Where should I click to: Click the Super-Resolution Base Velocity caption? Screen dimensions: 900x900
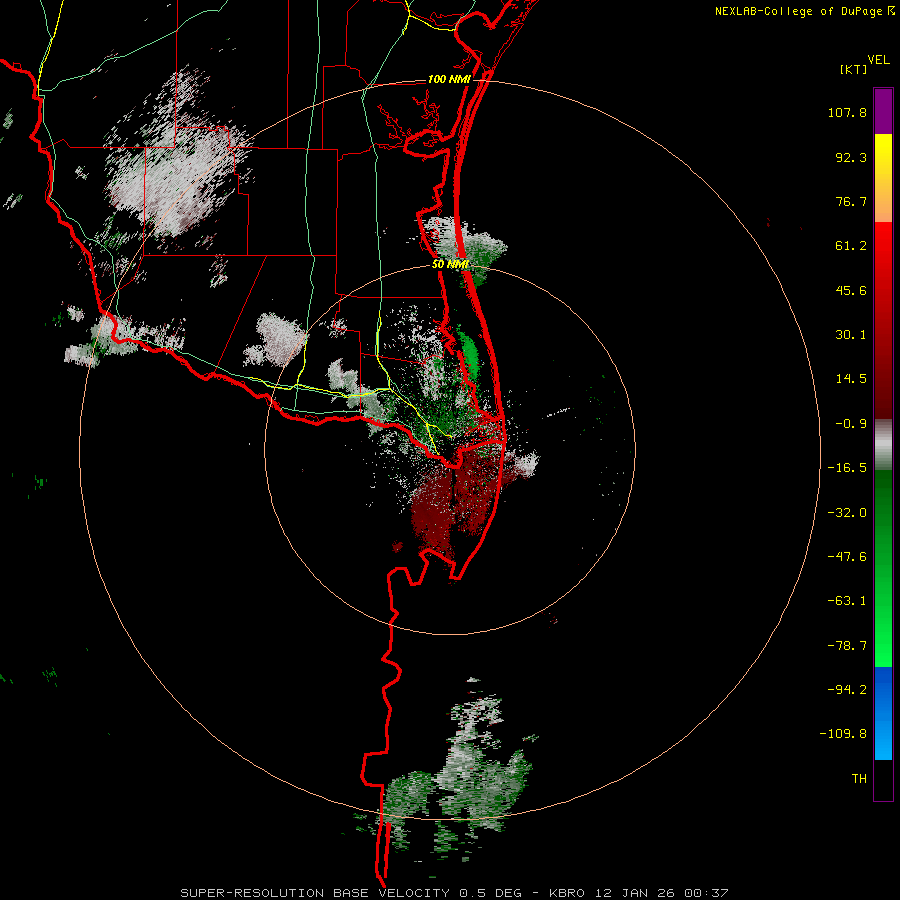[454, 893]
